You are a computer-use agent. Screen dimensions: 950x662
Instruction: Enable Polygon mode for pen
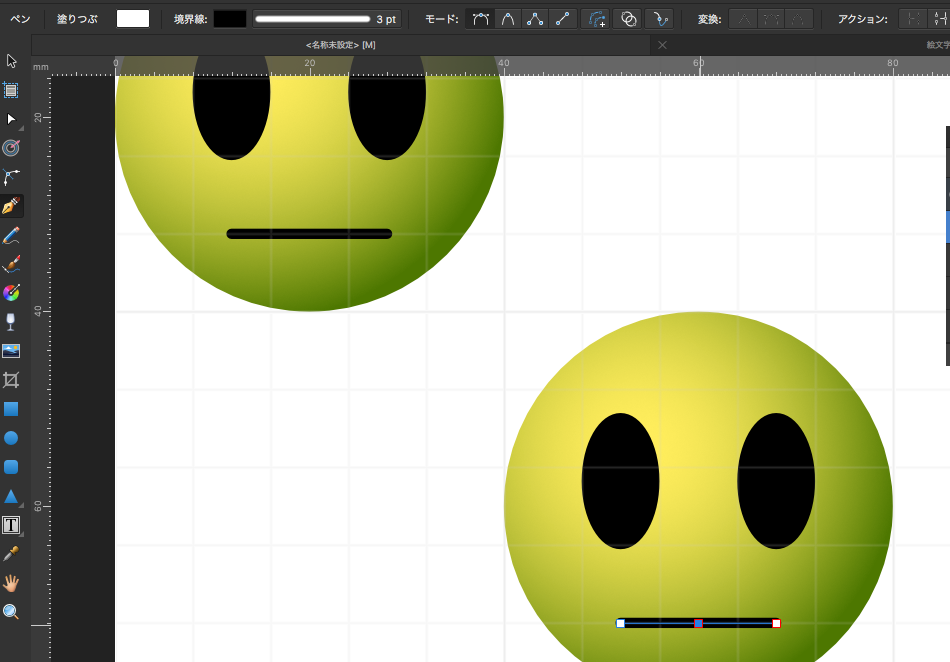[534, 19]
